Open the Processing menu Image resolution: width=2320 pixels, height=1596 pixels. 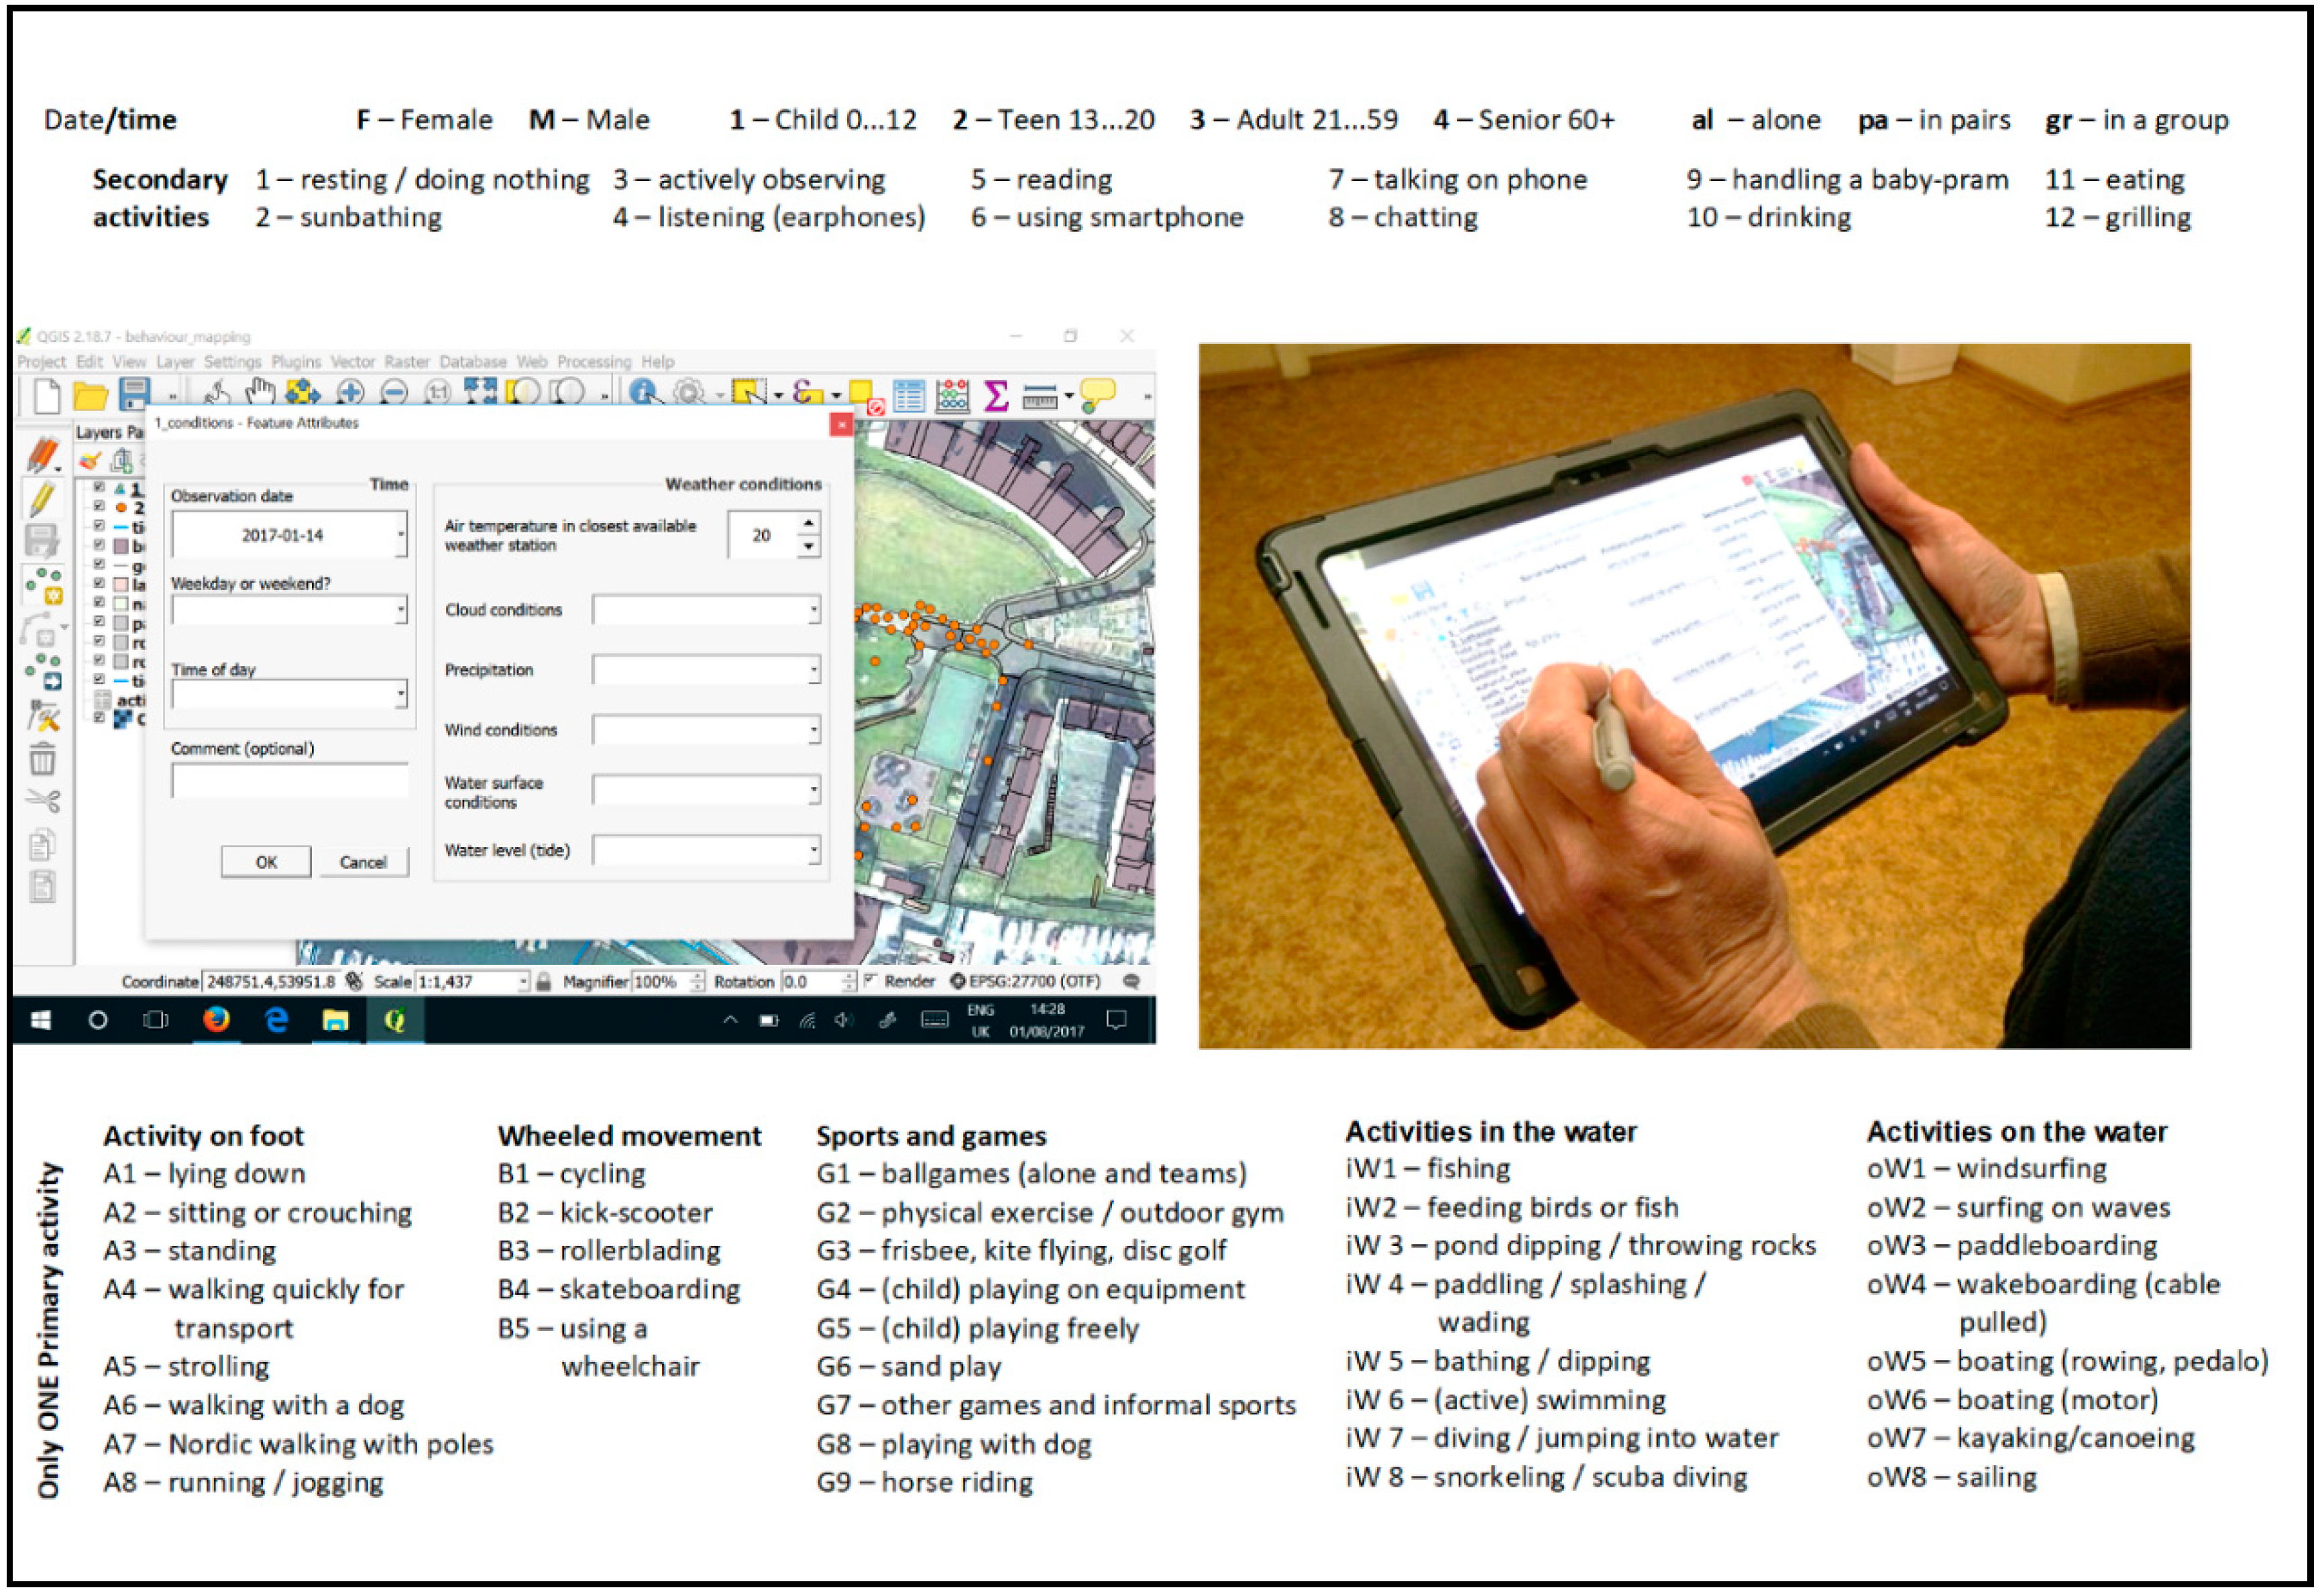point(594,362)
